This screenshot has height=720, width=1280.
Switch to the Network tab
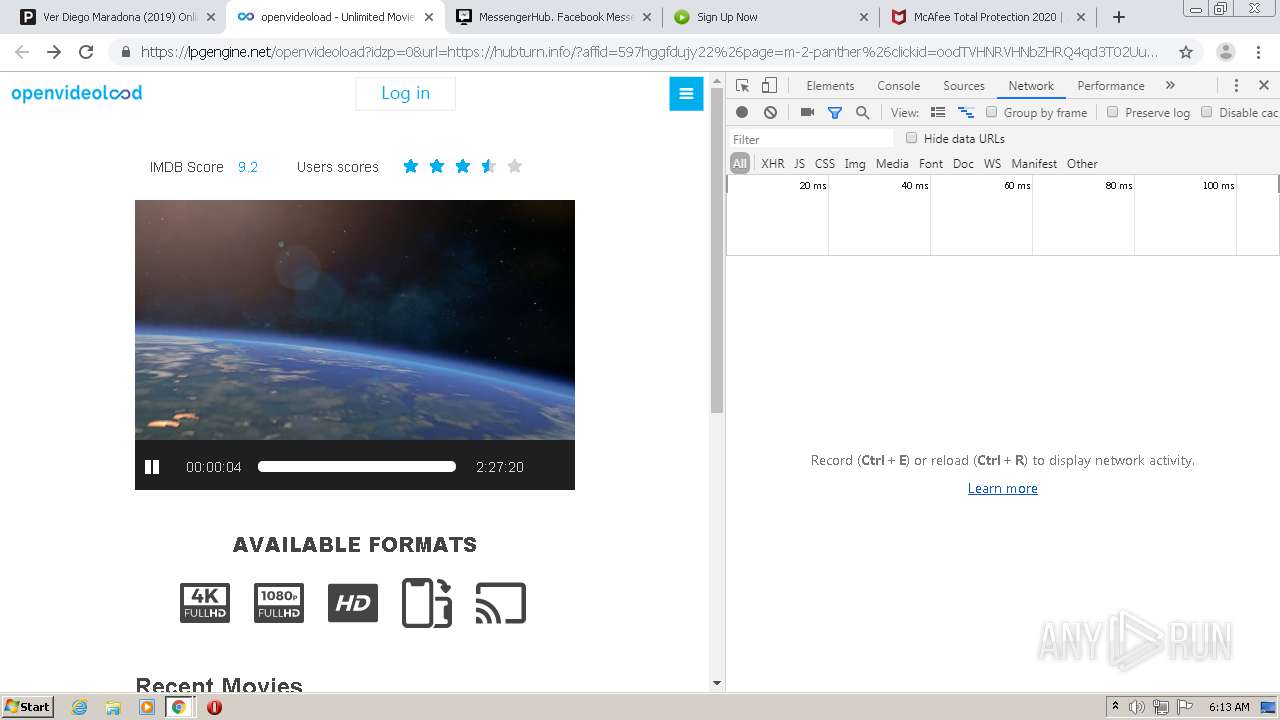1031,86
